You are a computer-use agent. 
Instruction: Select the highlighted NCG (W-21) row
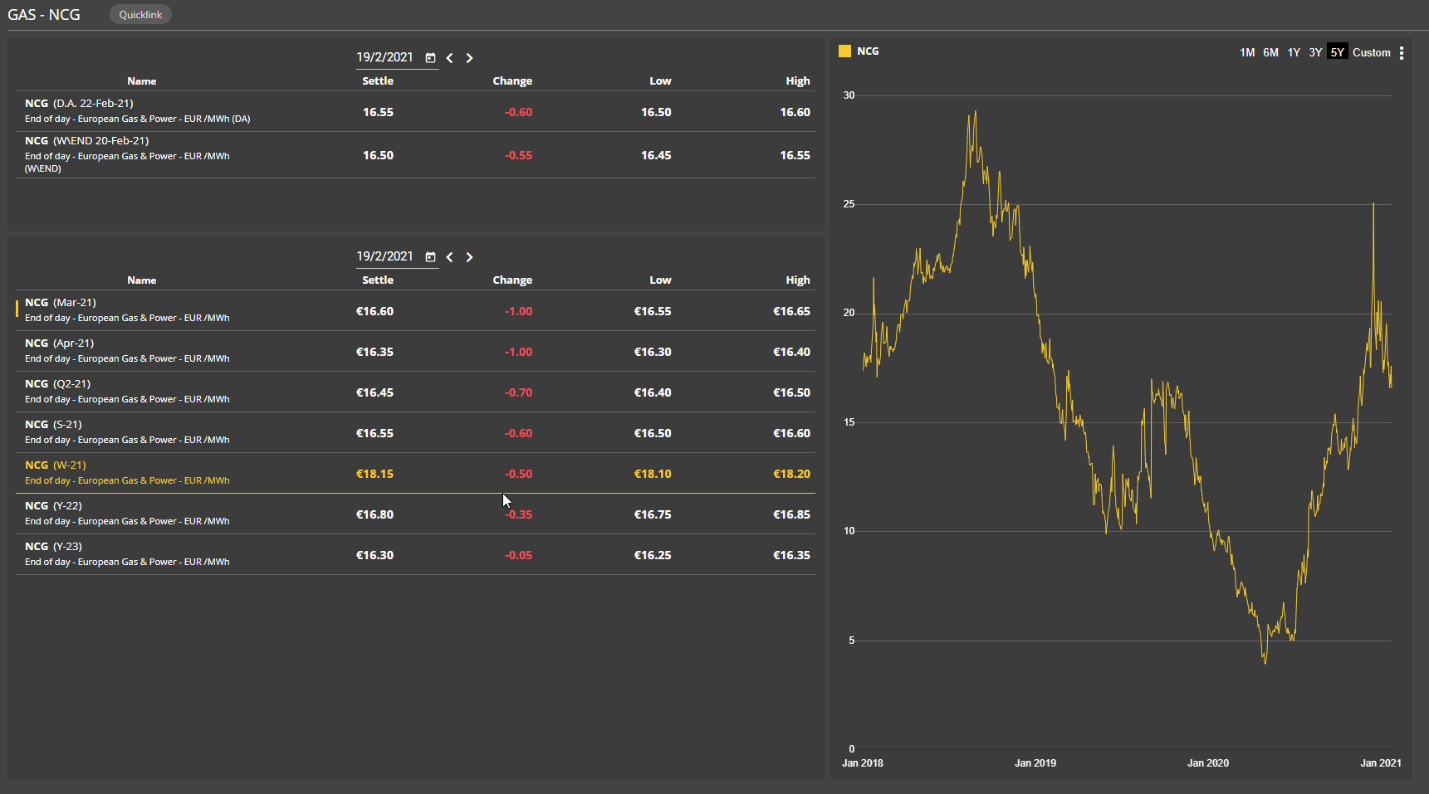[x=416, y=473]
